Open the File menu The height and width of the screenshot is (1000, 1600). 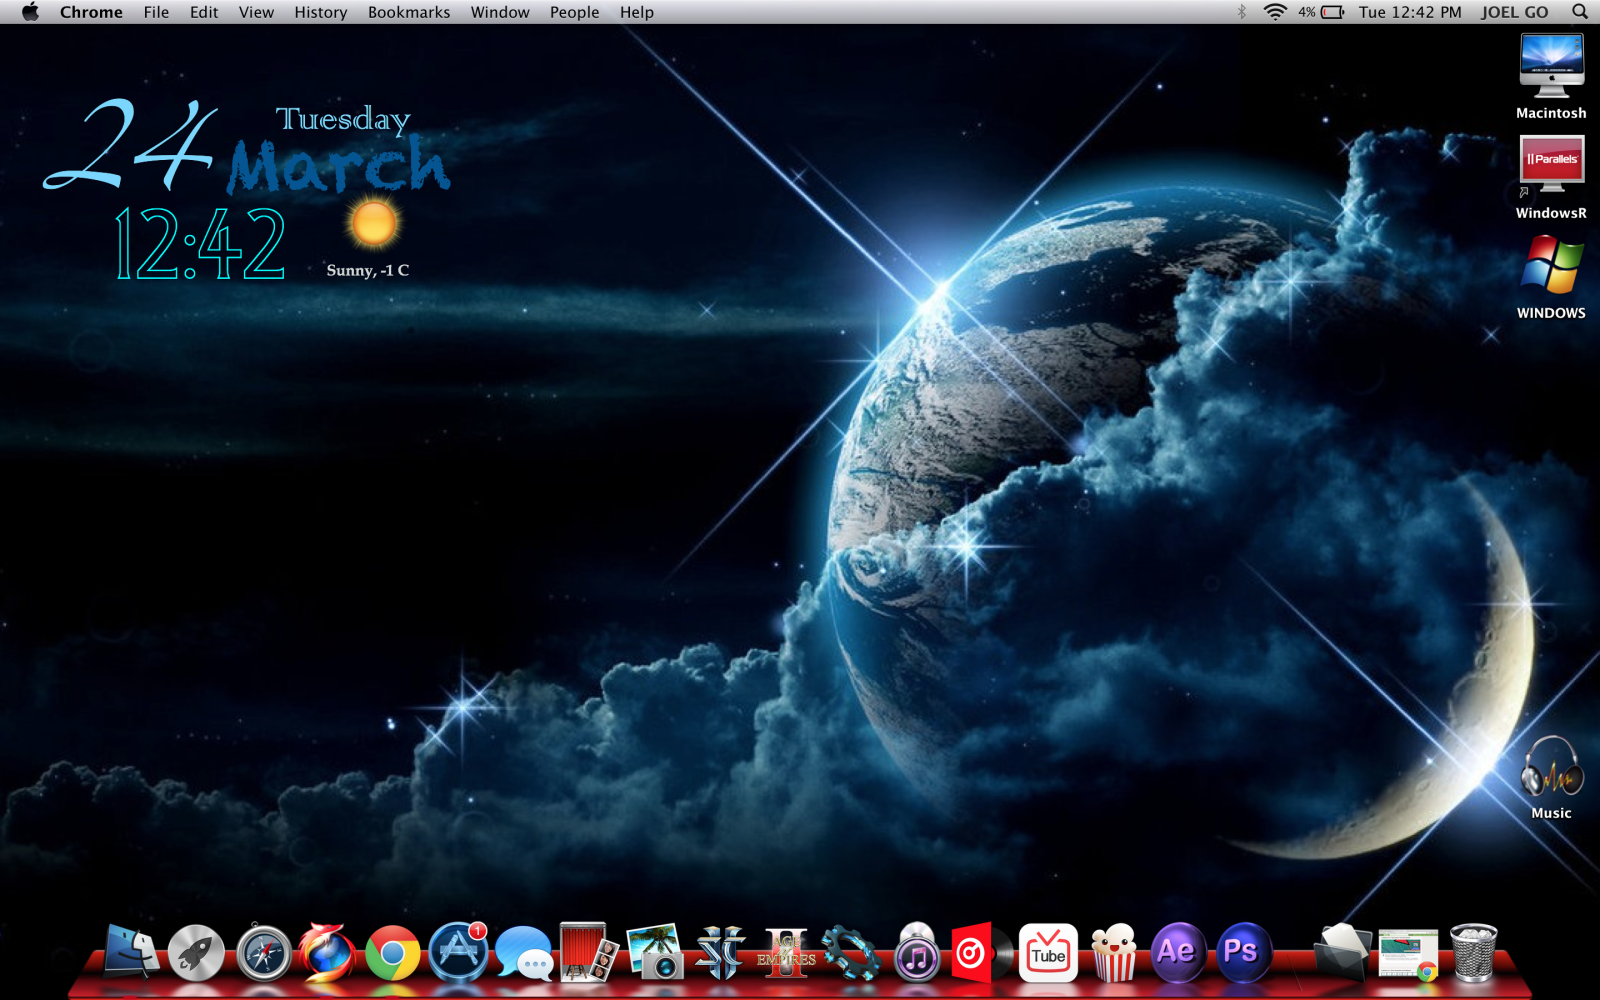[156, 12]
